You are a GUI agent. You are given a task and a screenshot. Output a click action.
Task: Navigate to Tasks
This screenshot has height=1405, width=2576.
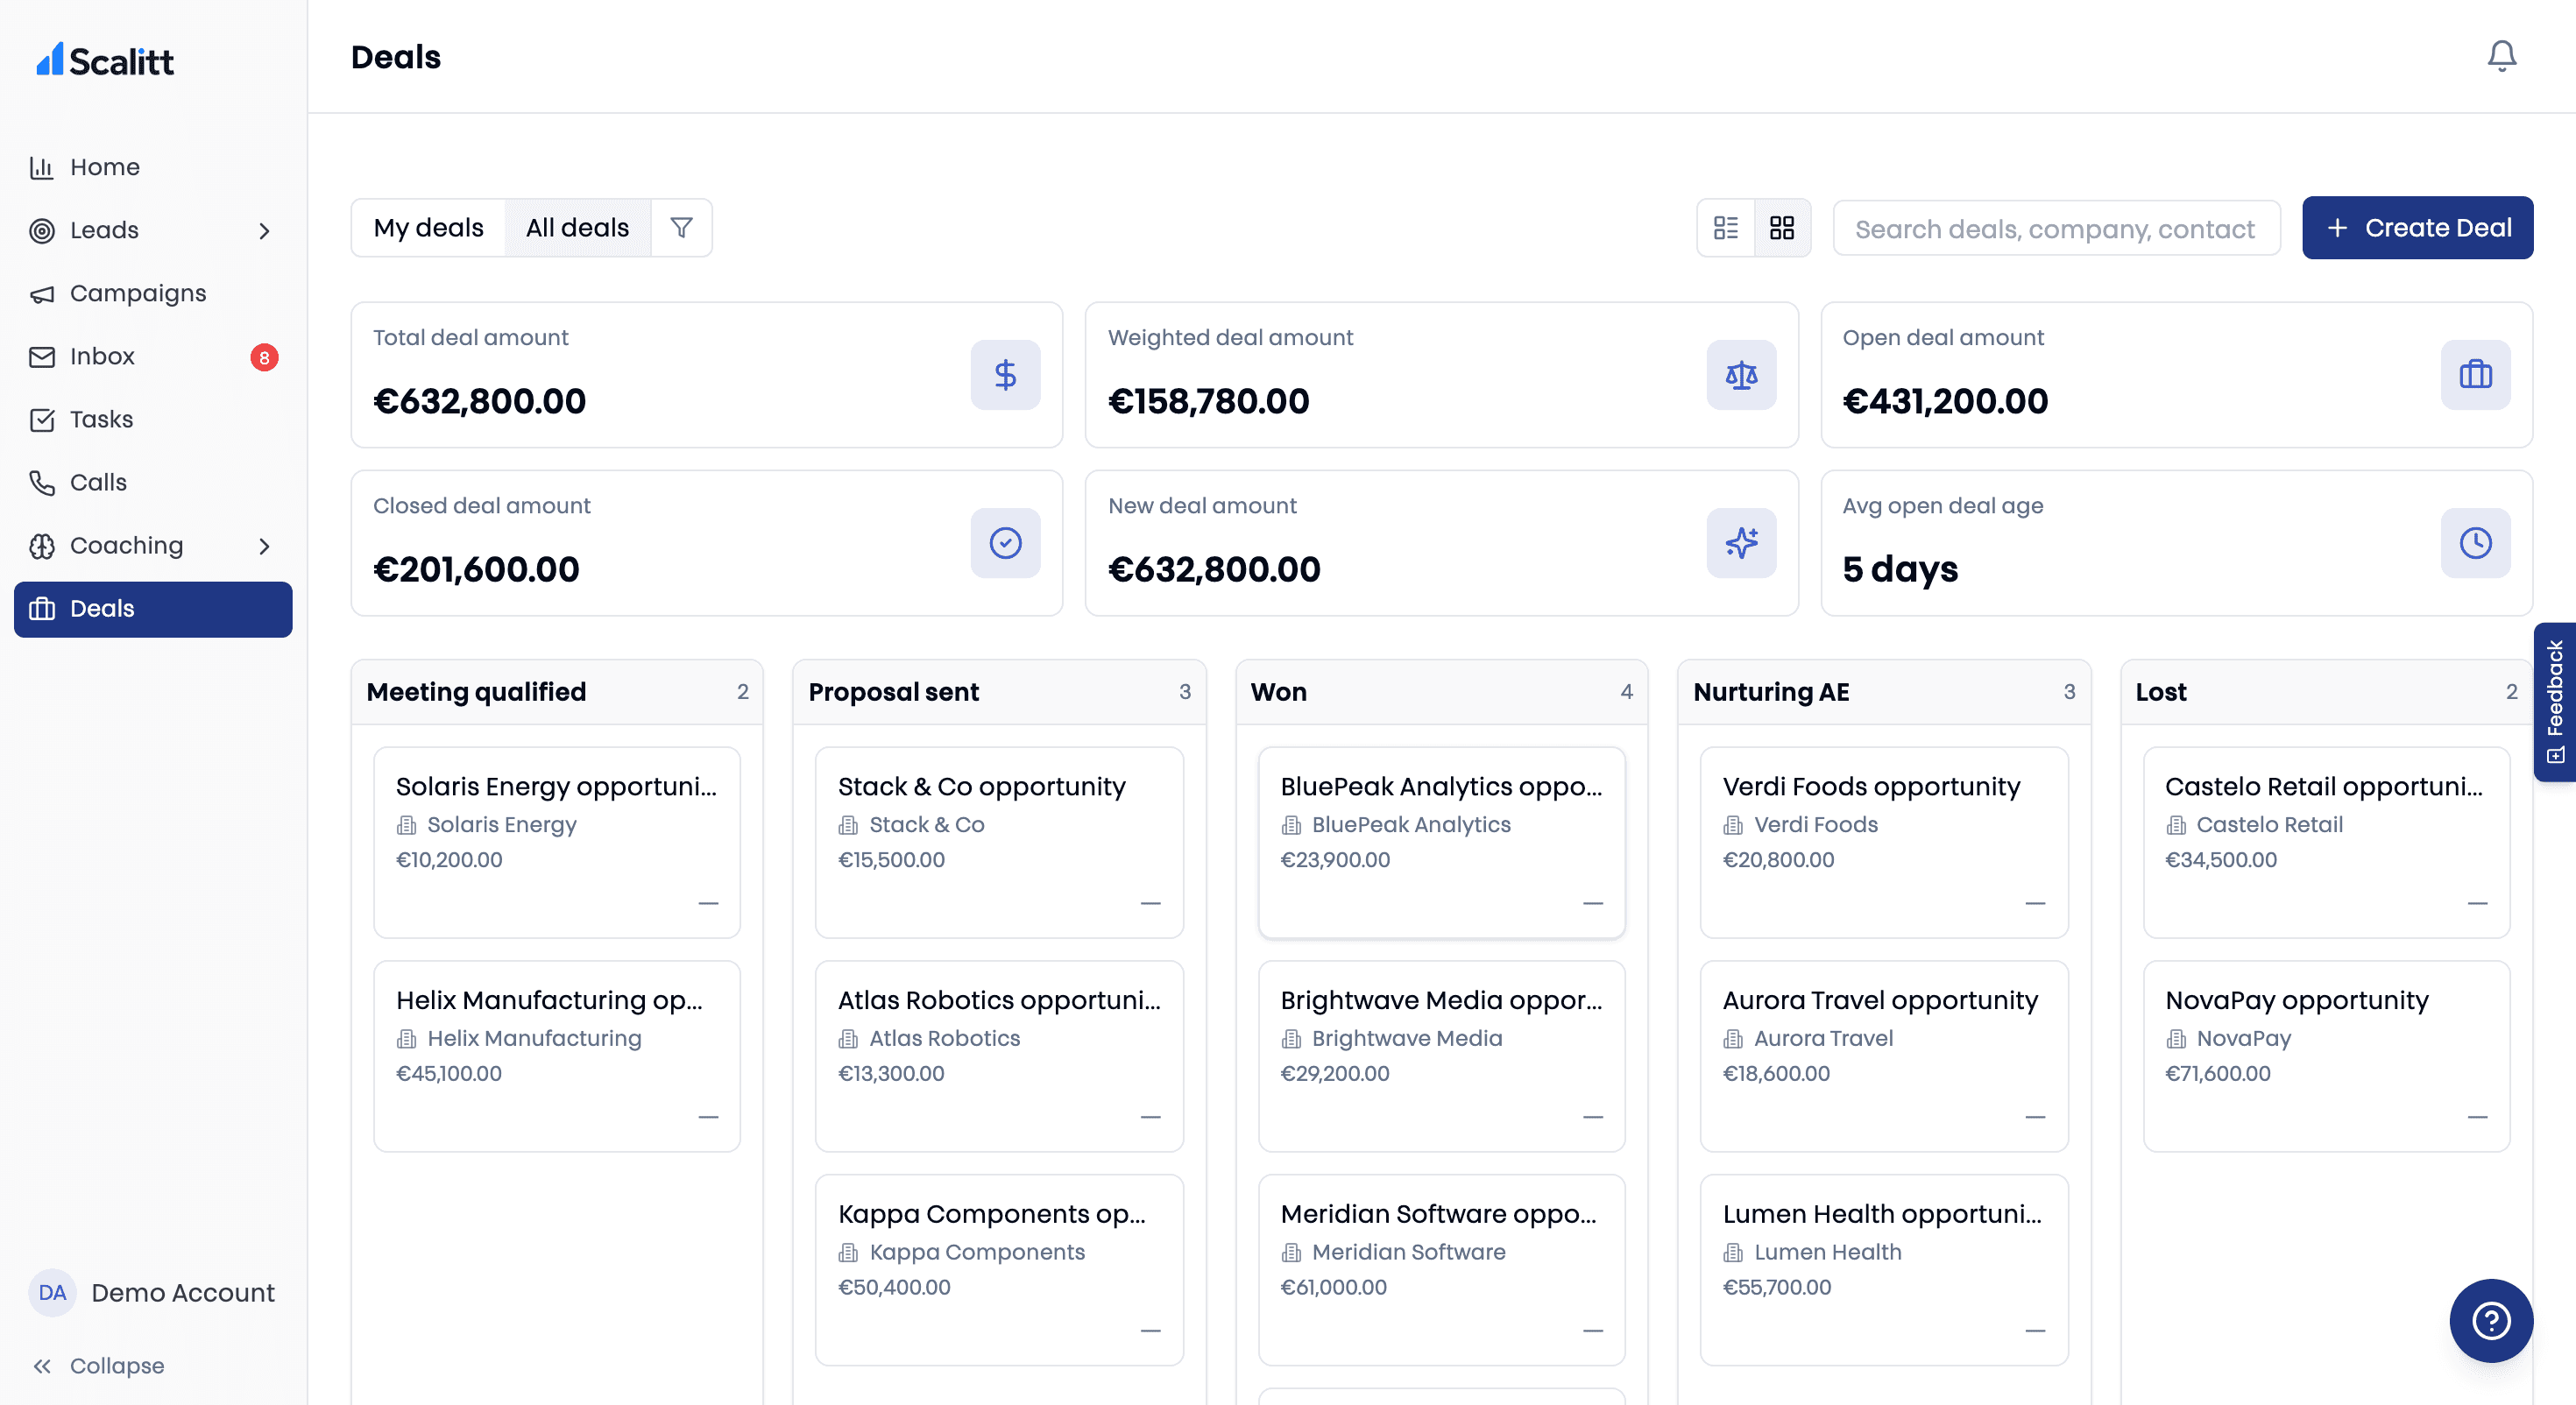(153, 419)
